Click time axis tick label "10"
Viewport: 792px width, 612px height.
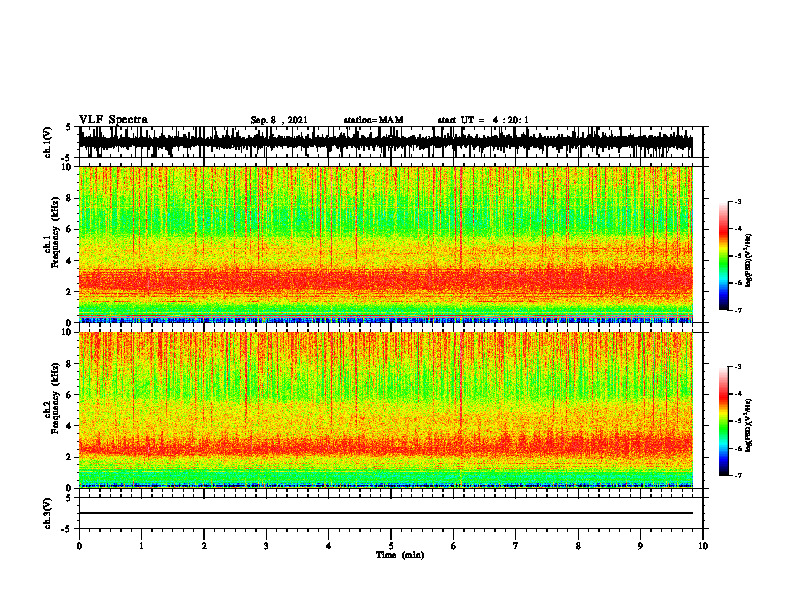[x=703, y=546]
